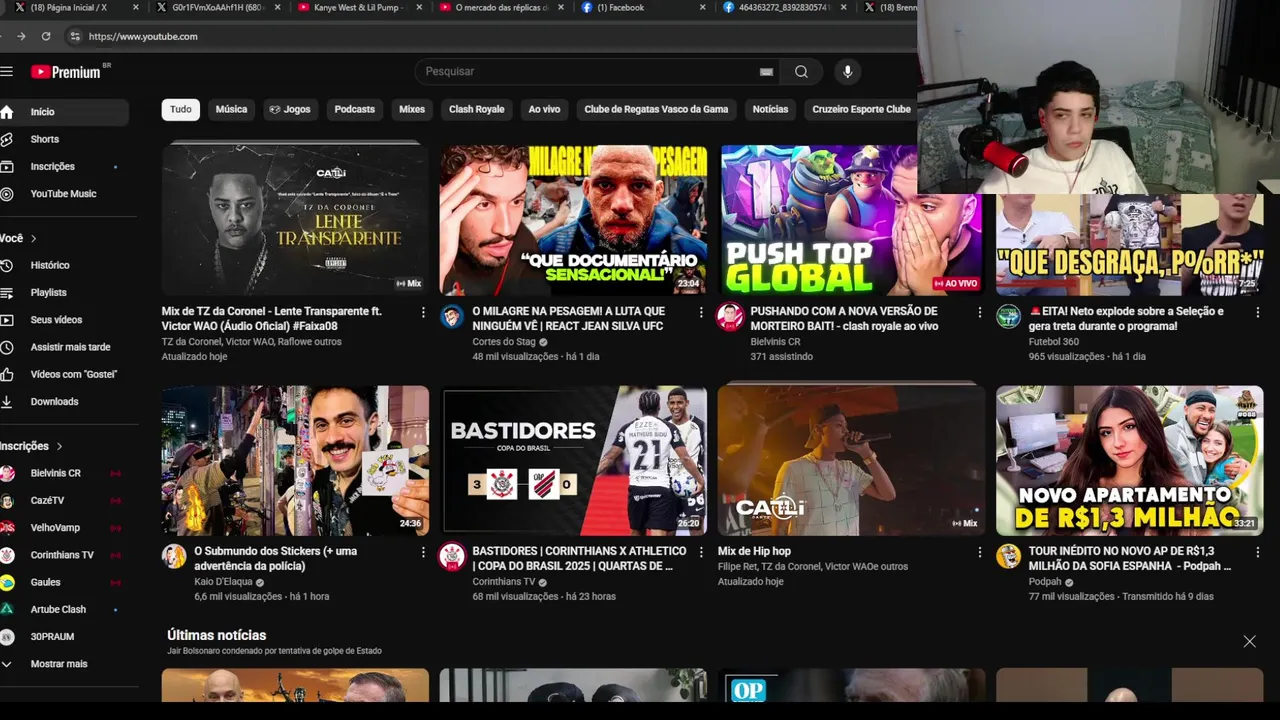Open 30PRAUM subscription channel
The width and height of the screenshot is (1280, 720).
tap(64, 636)
